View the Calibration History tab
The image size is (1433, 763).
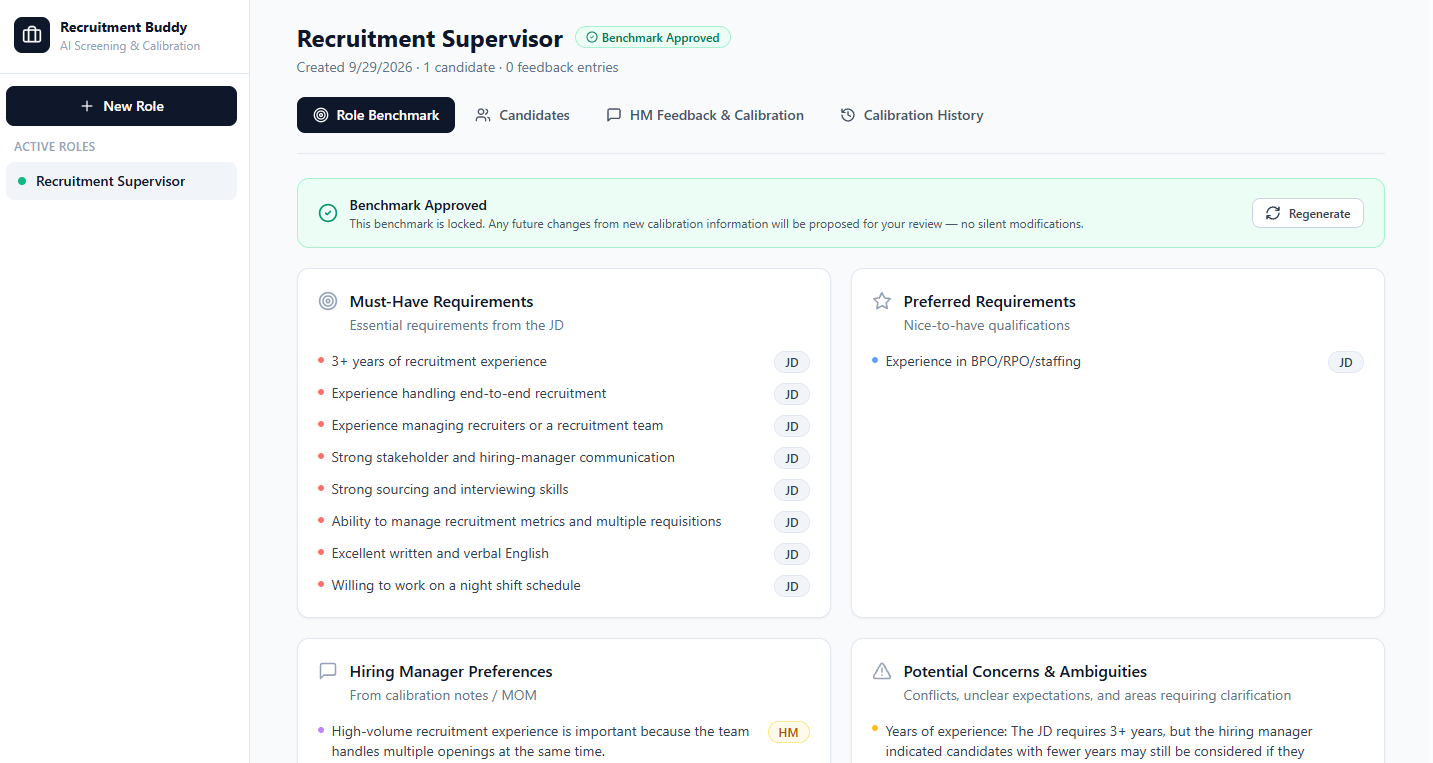coord(912,115)
